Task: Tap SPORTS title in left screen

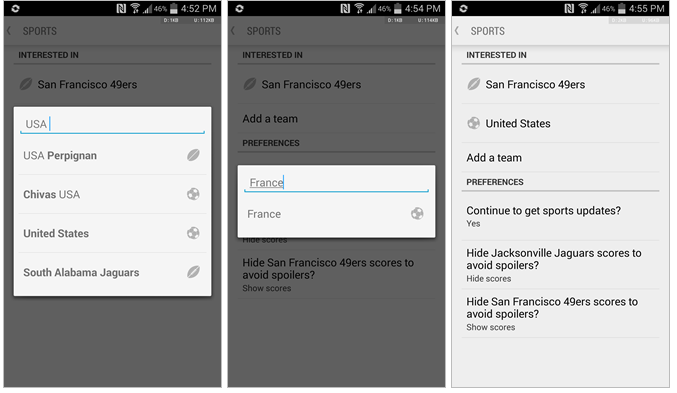Action: (40, 31)
